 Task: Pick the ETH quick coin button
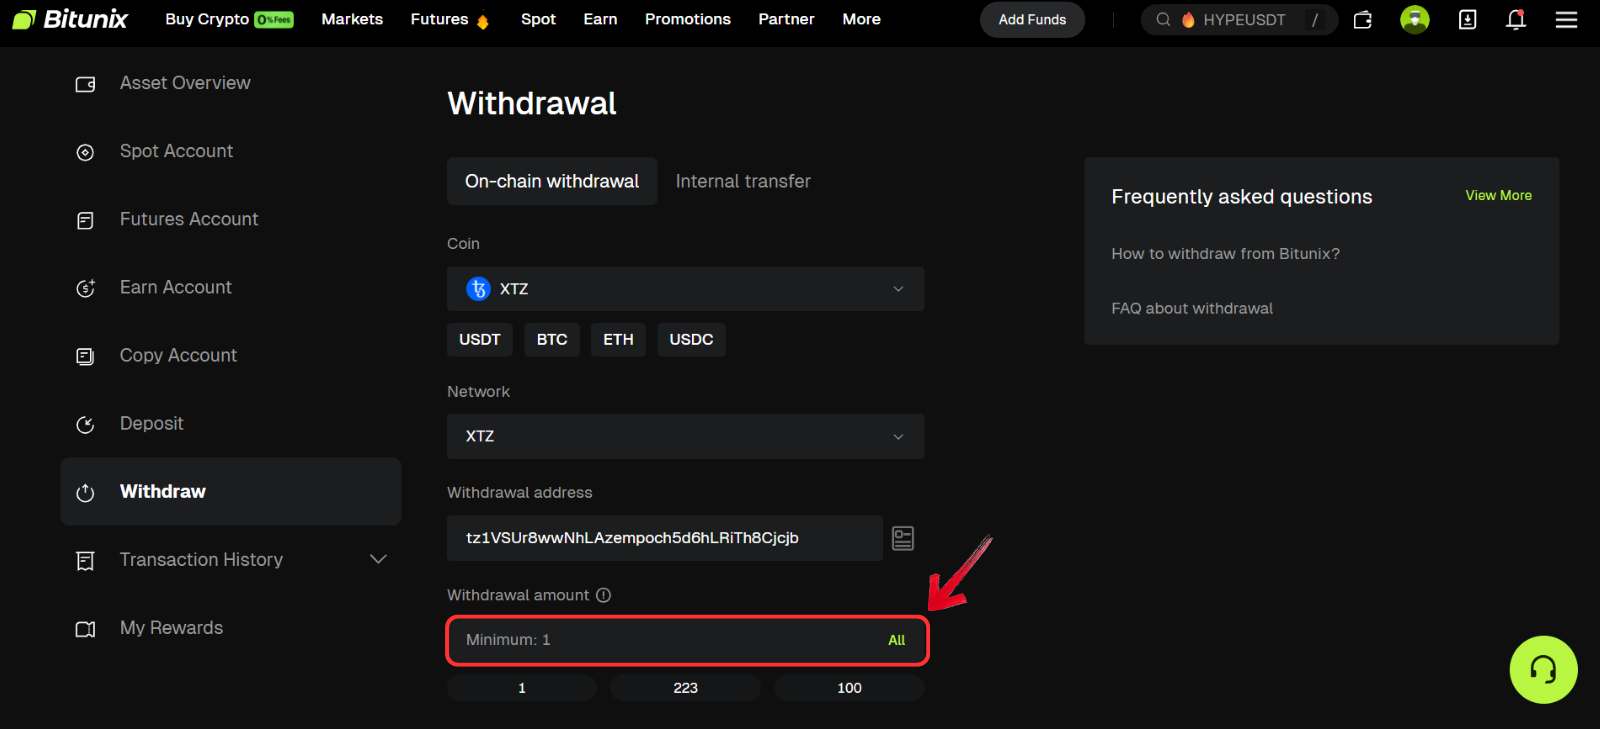(618, 339)
